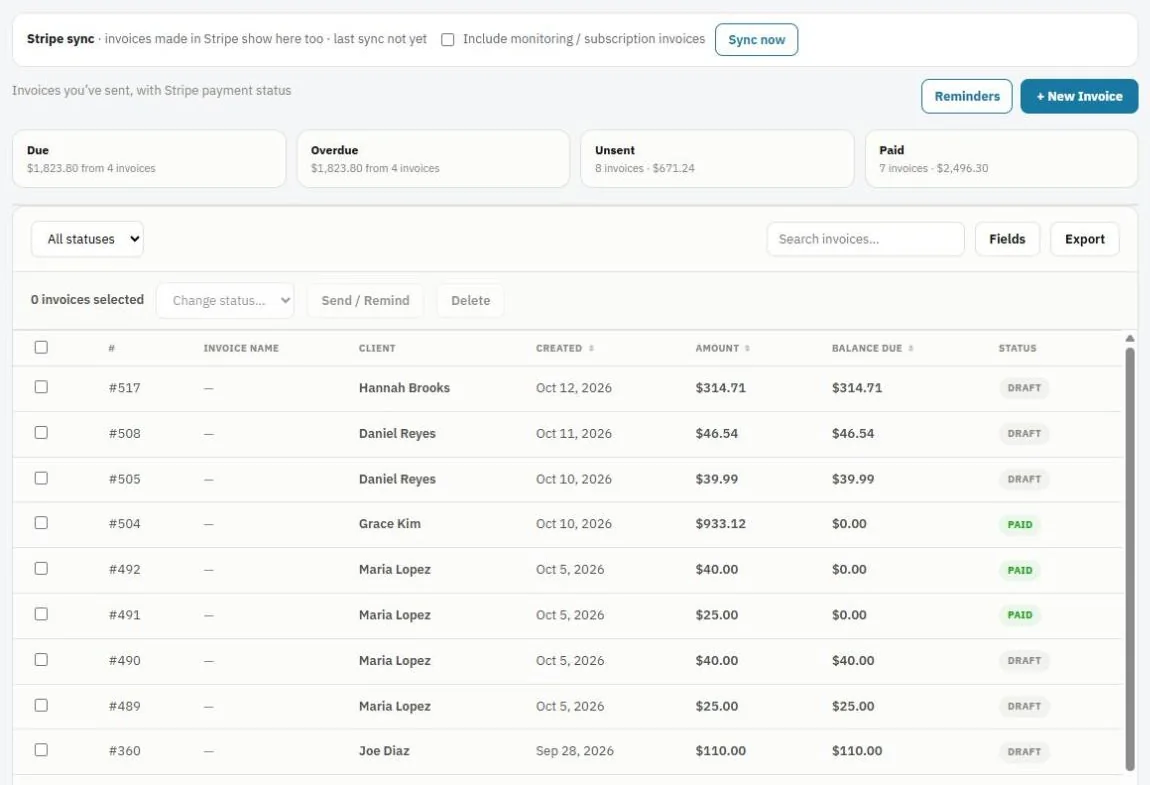Select invoice #492 checkbox
The width and height of the screenshot is (1150, 785).
[41, 569]
